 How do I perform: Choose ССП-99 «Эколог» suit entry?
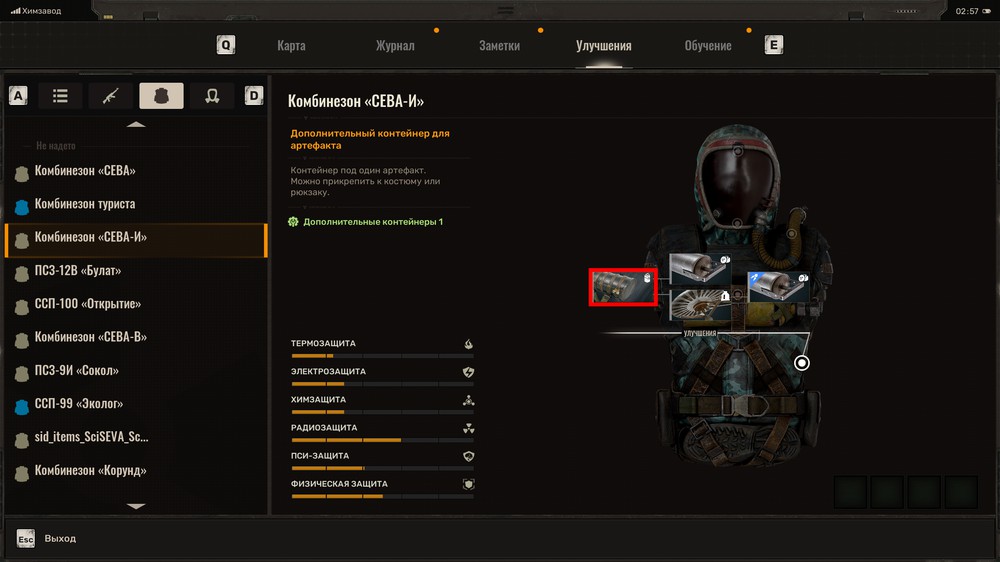(79, 404)
